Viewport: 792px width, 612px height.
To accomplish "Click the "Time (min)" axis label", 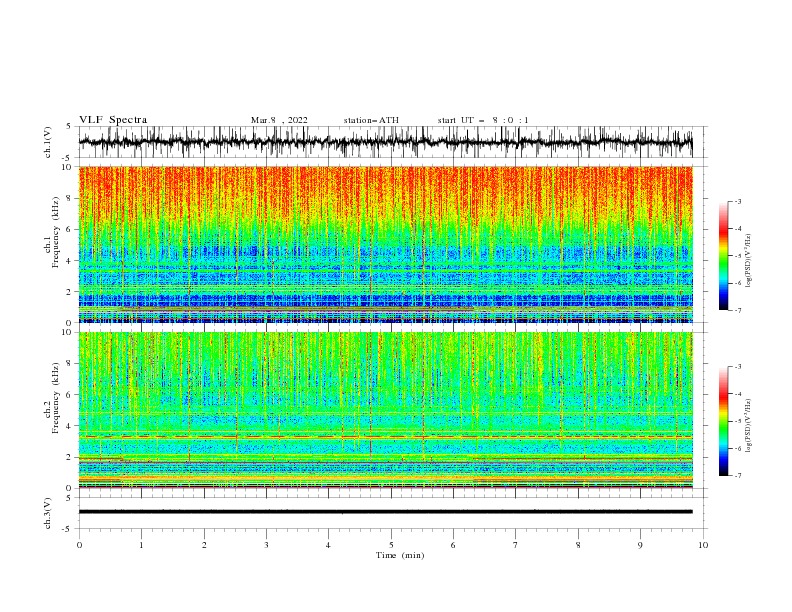I will pos(400,555).
